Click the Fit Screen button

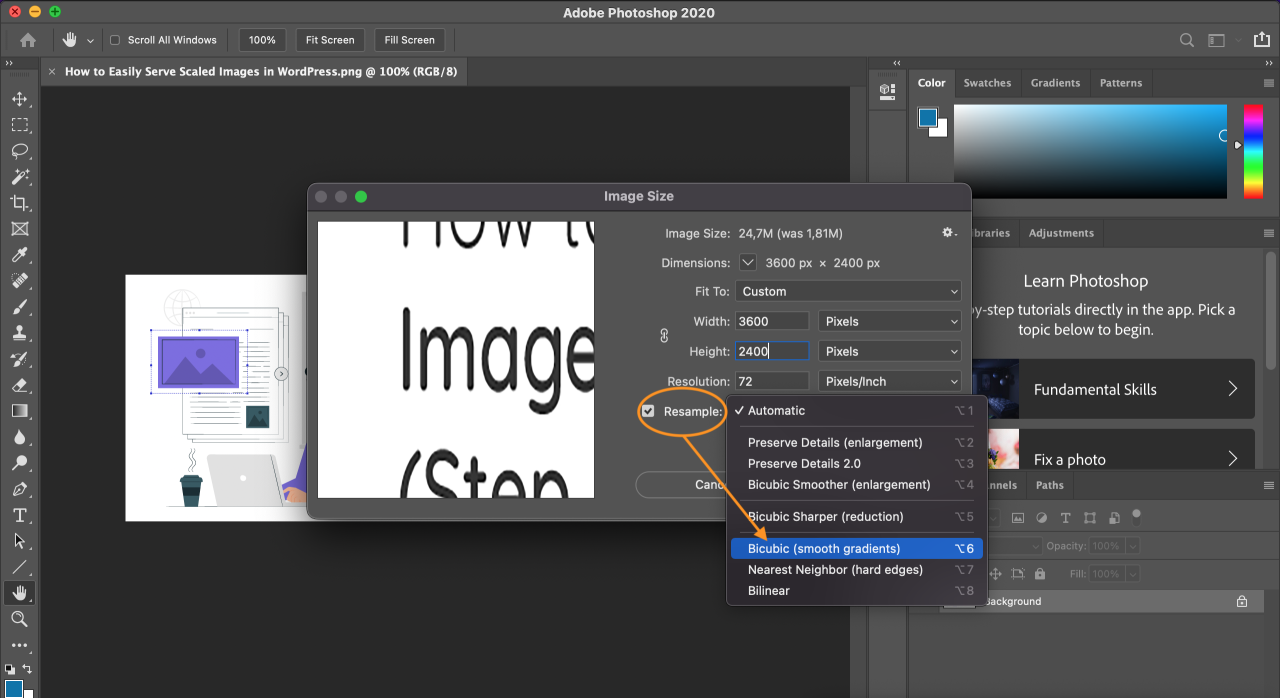[330, 40]
